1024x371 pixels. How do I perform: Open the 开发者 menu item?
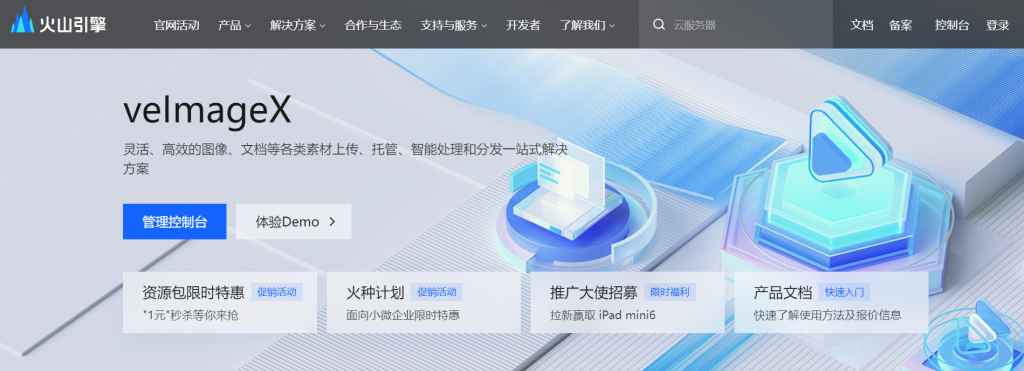click(523, 25)
